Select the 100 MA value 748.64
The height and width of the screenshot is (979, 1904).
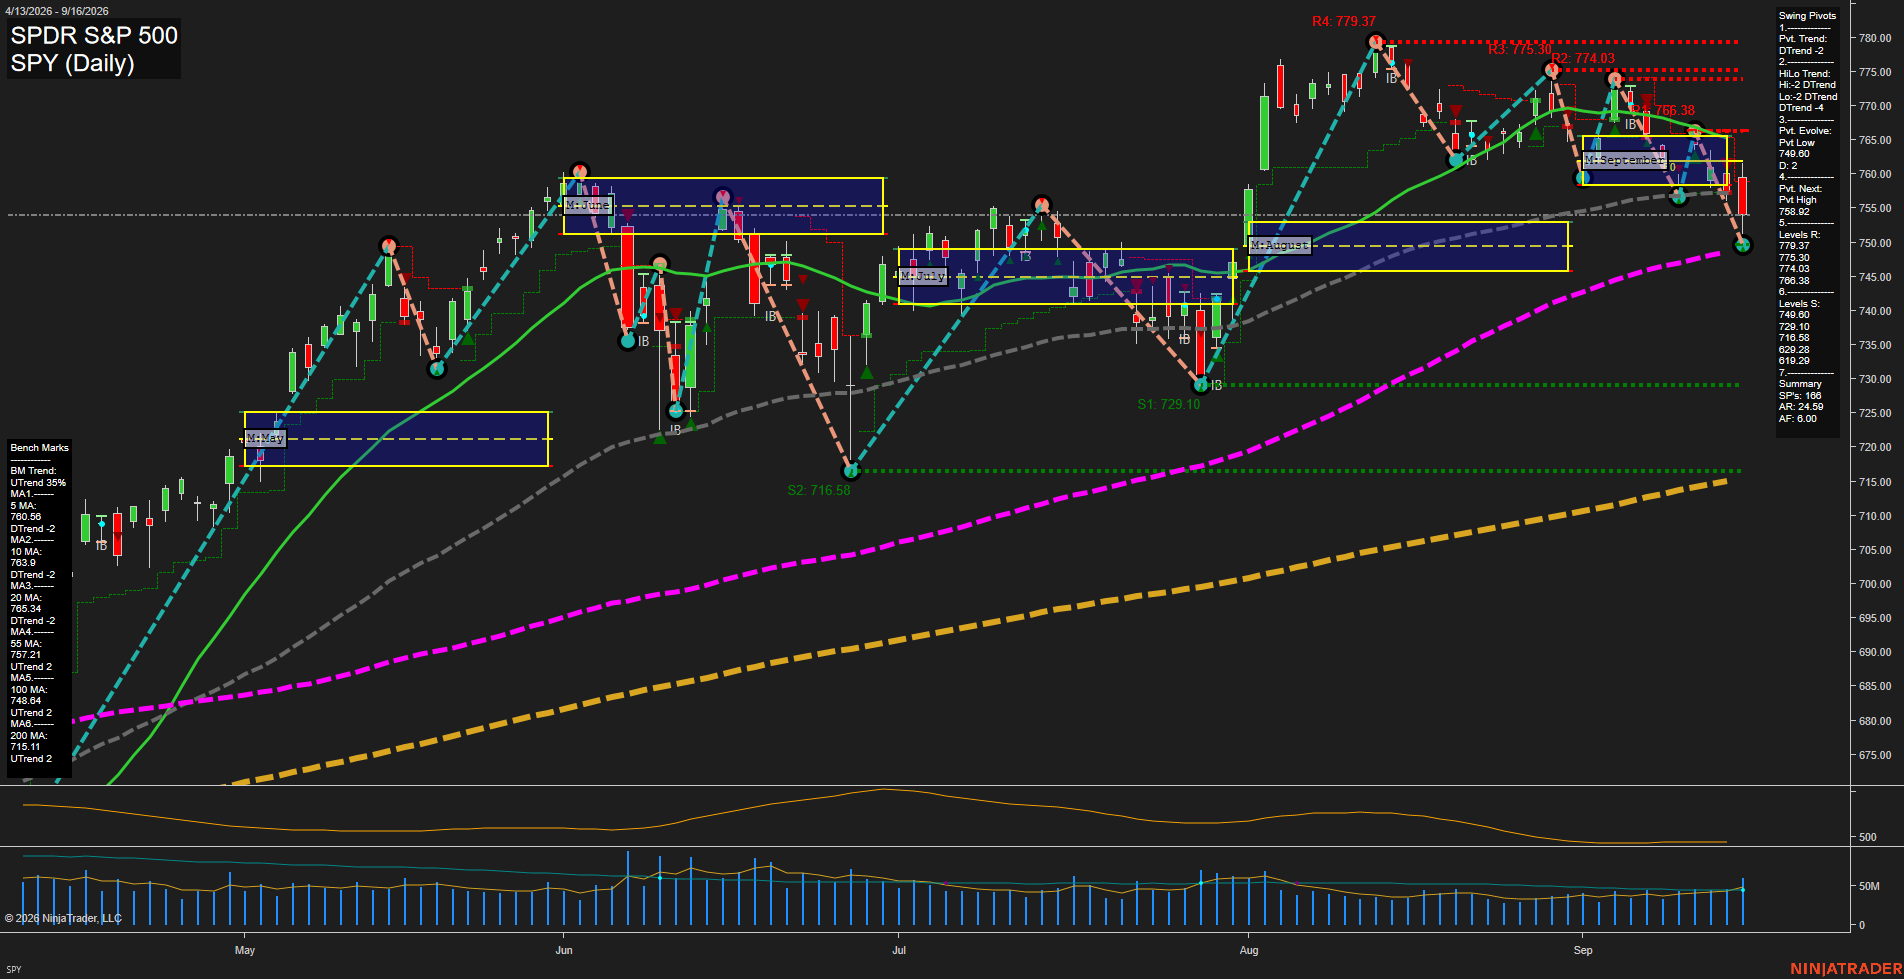(26, 701)
